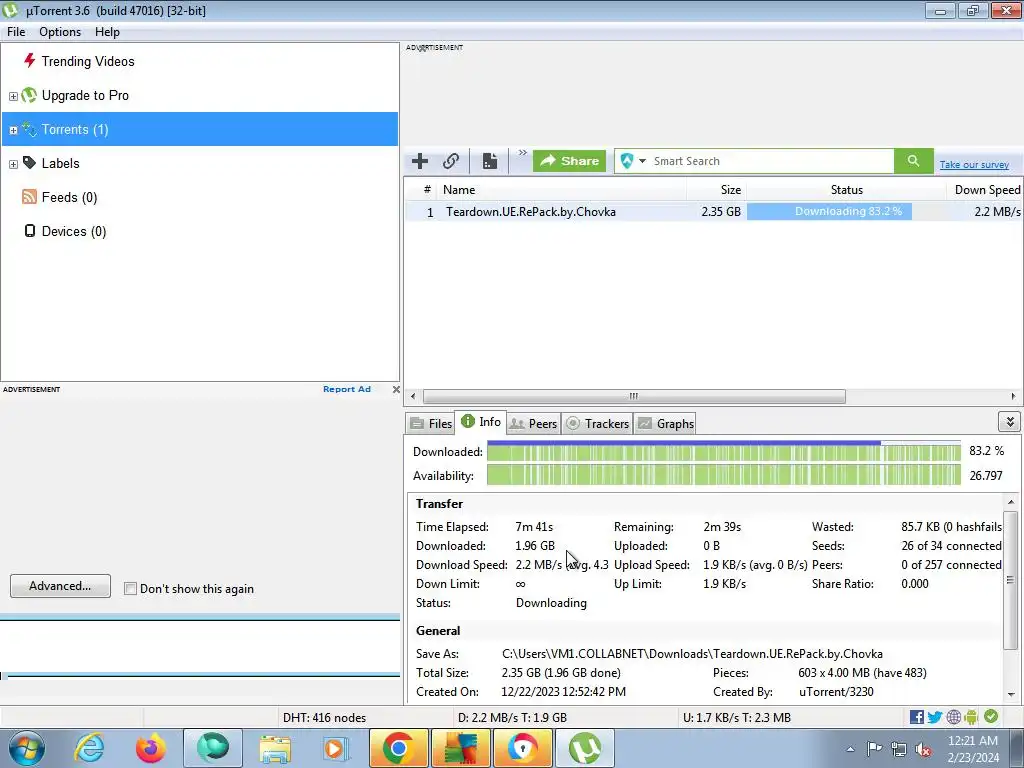Click the Downloaded pieces bar
Viewport: 1024px width, 768px height.
coord(724,452)
